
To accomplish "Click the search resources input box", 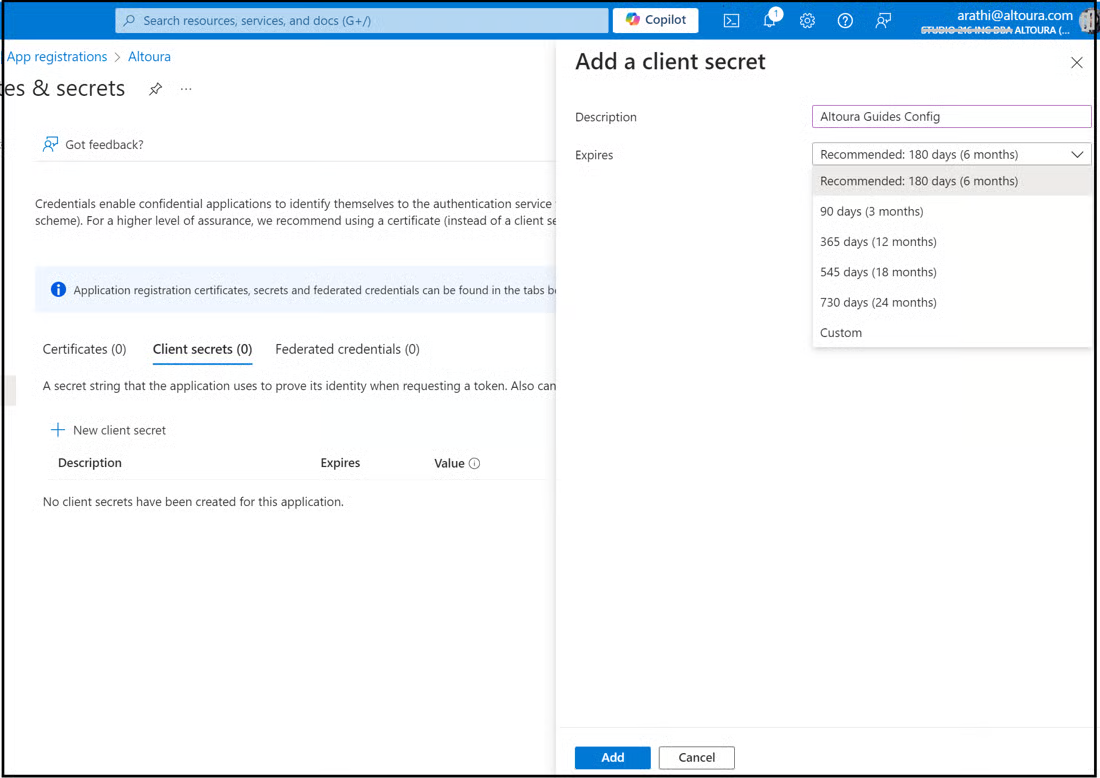I will (x=362, y=20).
